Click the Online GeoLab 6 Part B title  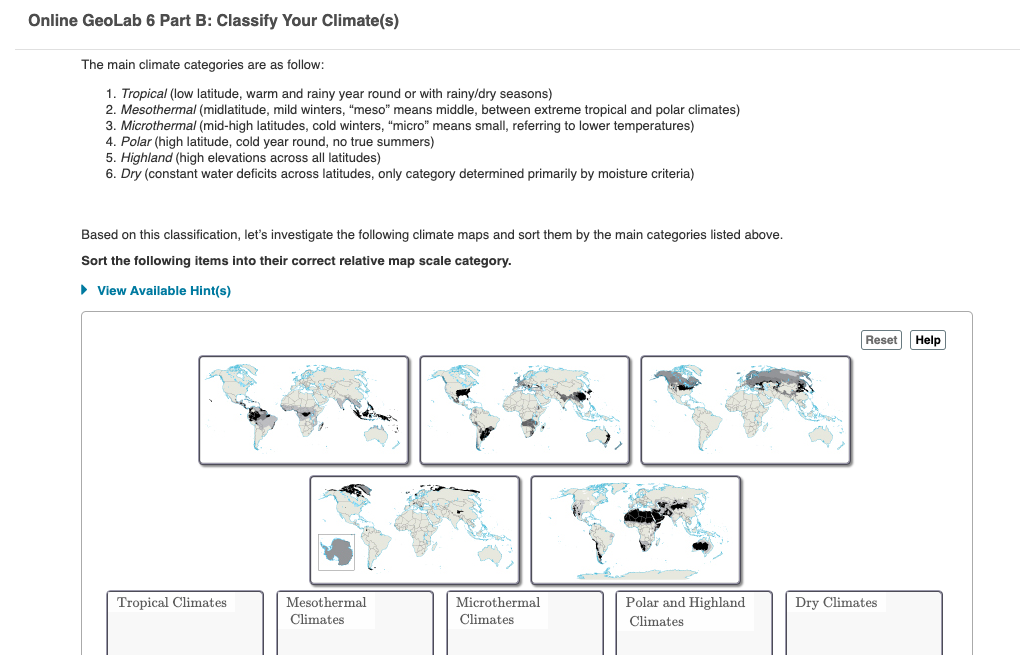point(216,19)
